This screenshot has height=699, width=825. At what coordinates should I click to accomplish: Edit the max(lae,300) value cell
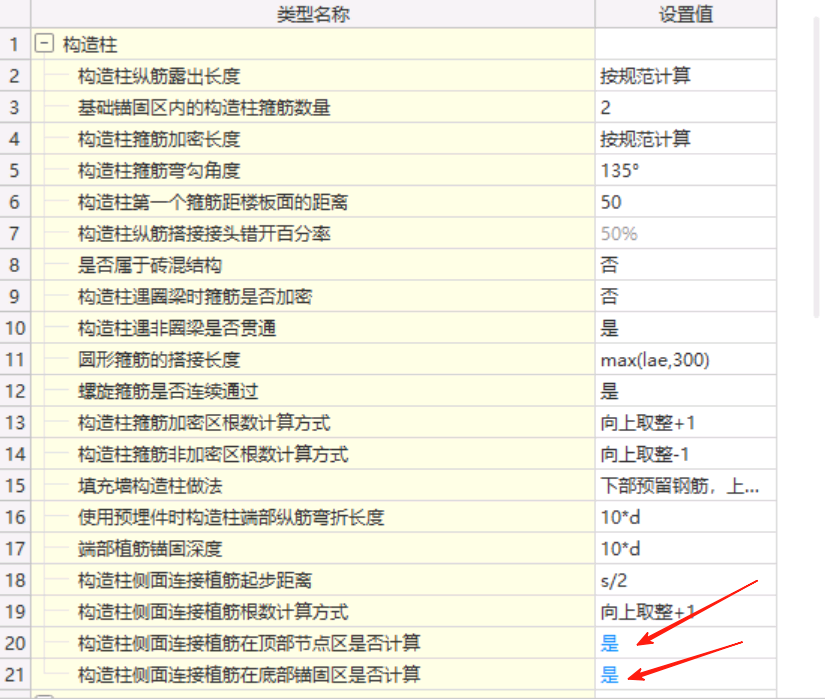pos(686,360)
